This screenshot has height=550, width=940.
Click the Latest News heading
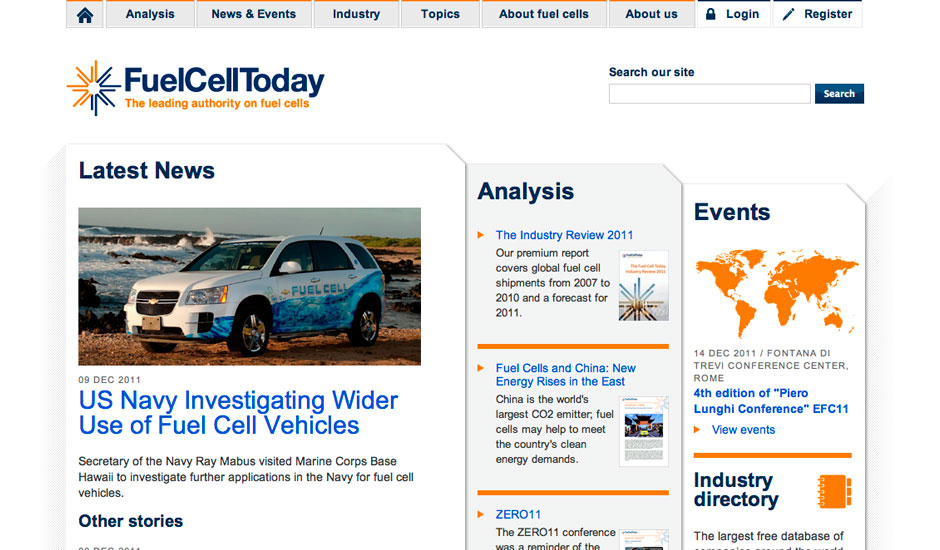click(x=147, y=171)
